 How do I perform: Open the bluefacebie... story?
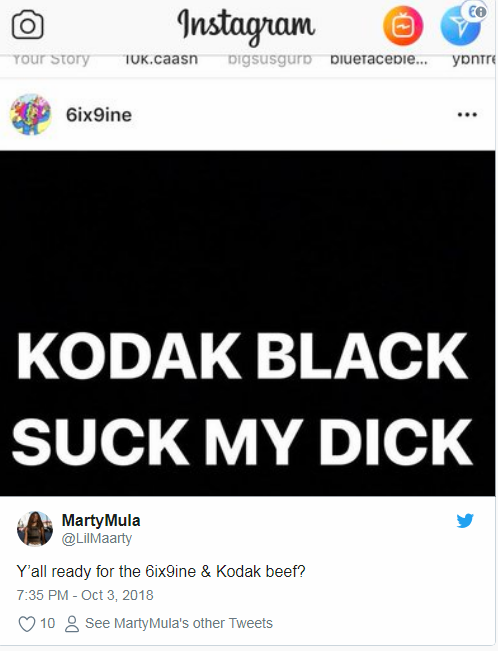(x=379, y=59)
